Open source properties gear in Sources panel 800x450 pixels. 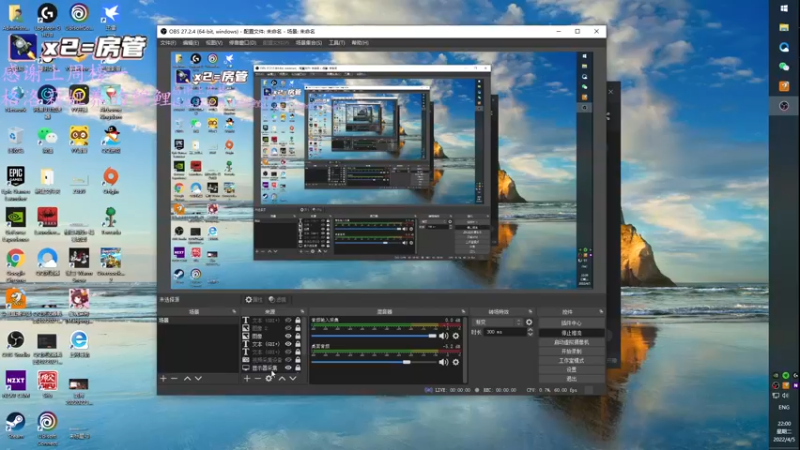coord(270,378)
